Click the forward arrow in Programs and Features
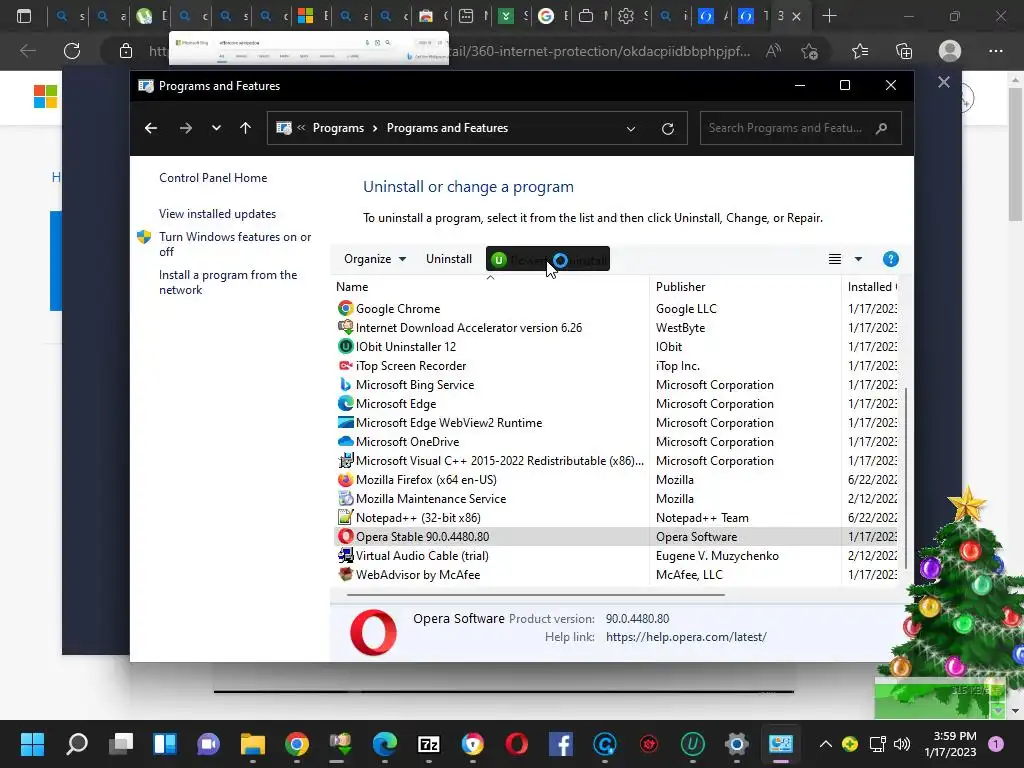The width and height of the screenshot is (1024, 768). 185,128
